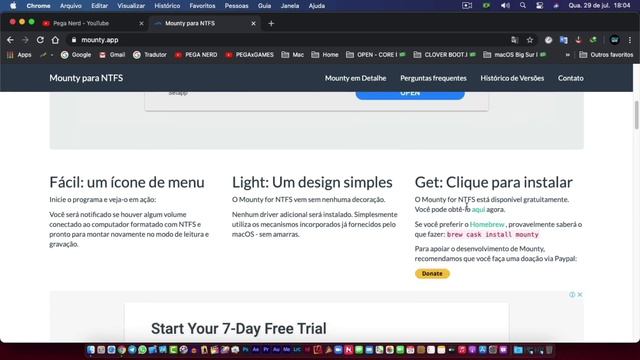
Task: Follow the Homebrew link
Action: 487,224
